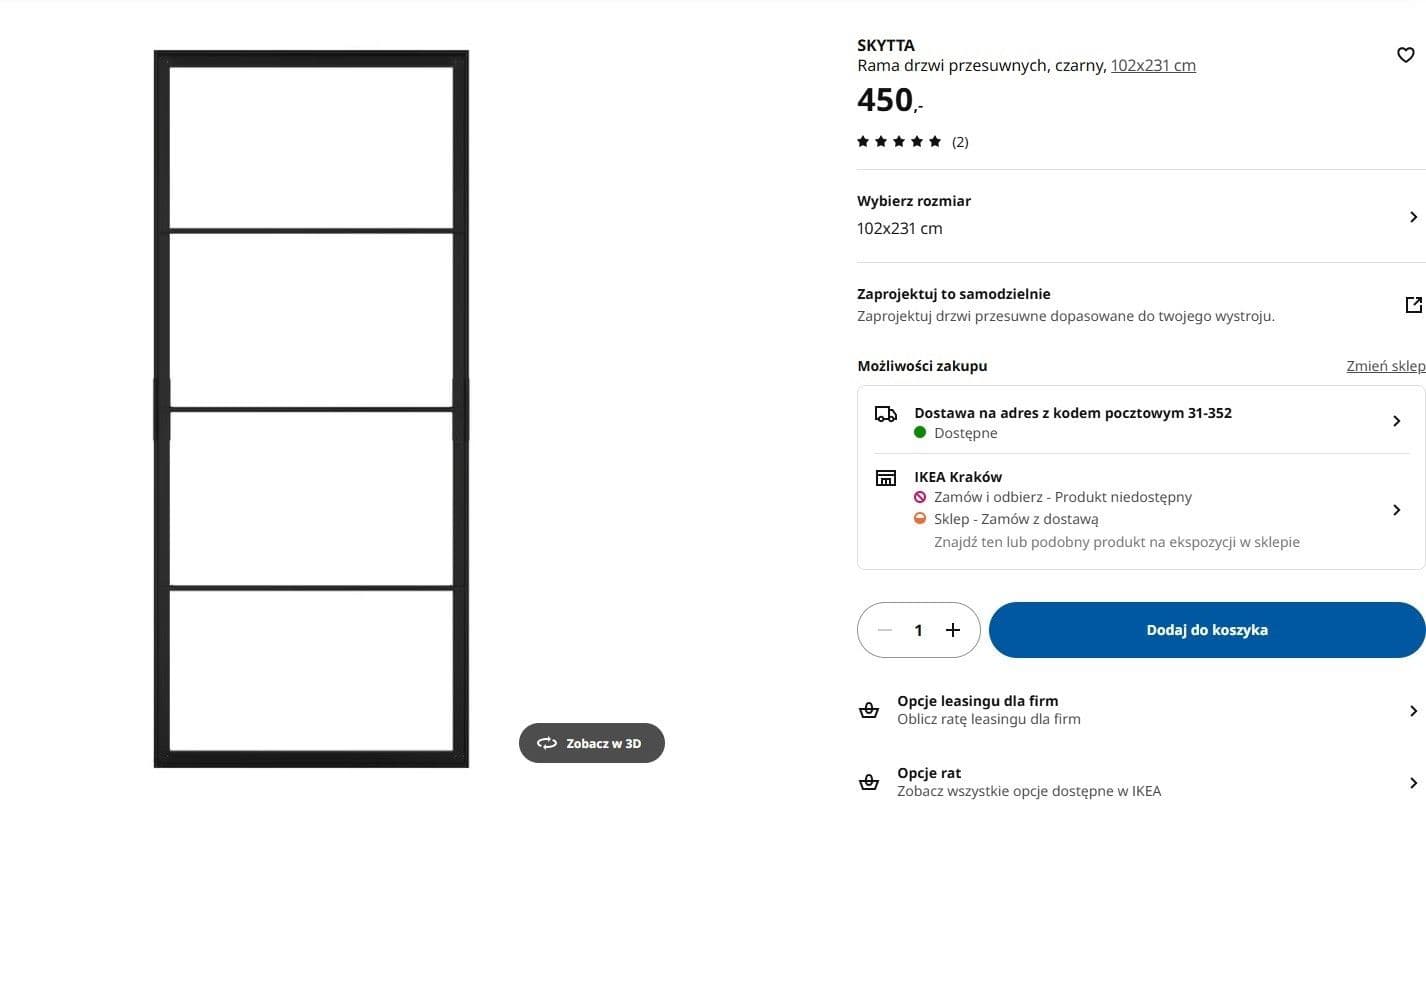
Task: Follow the Zmień sklep link
Action: (x=1386, y=366)
